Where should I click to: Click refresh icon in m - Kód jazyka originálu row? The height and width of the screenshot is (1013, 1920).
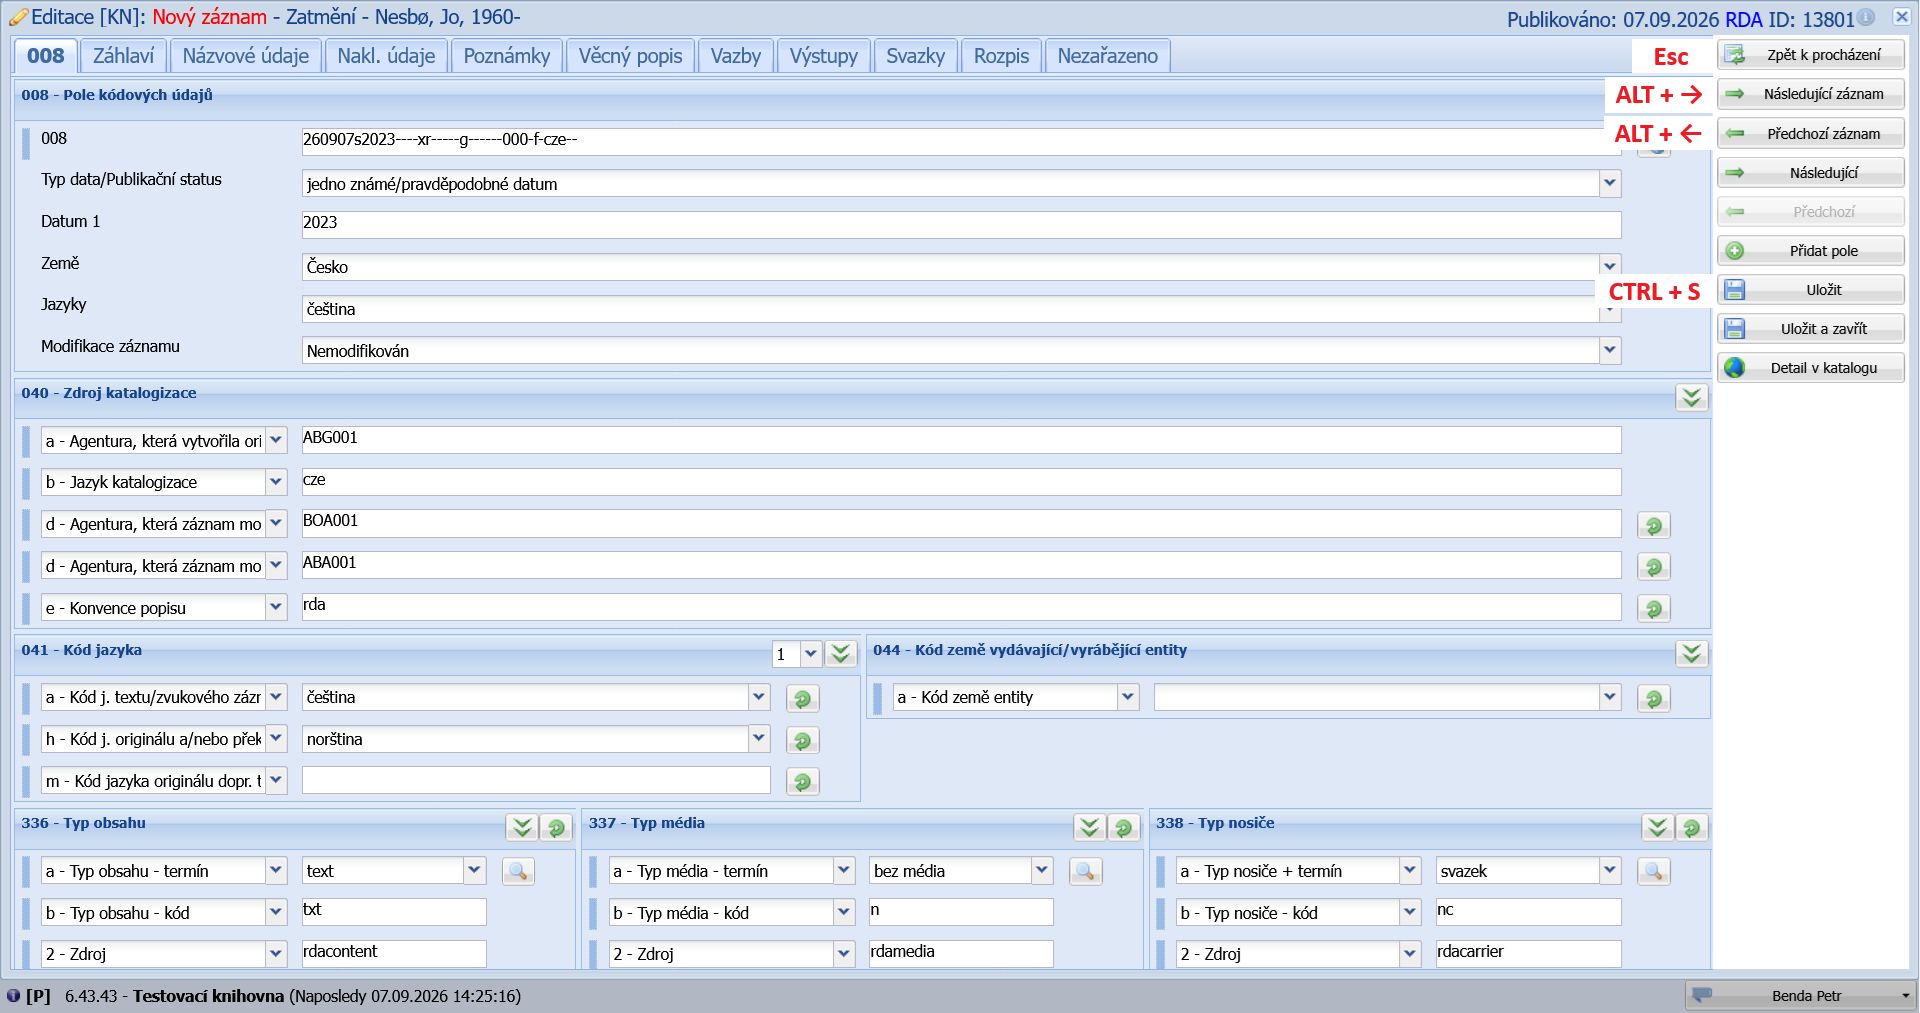coord(802,781)
